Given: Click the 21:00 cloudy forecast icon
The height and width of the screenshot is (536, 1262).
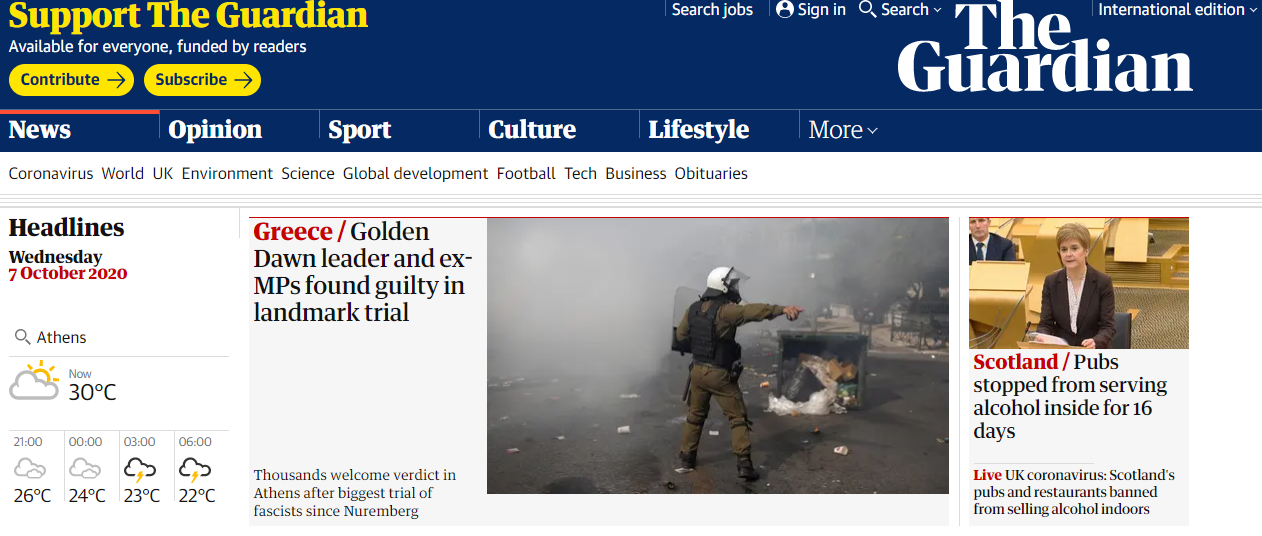Looking at the screenshot, I should click(x=30, y=468).
